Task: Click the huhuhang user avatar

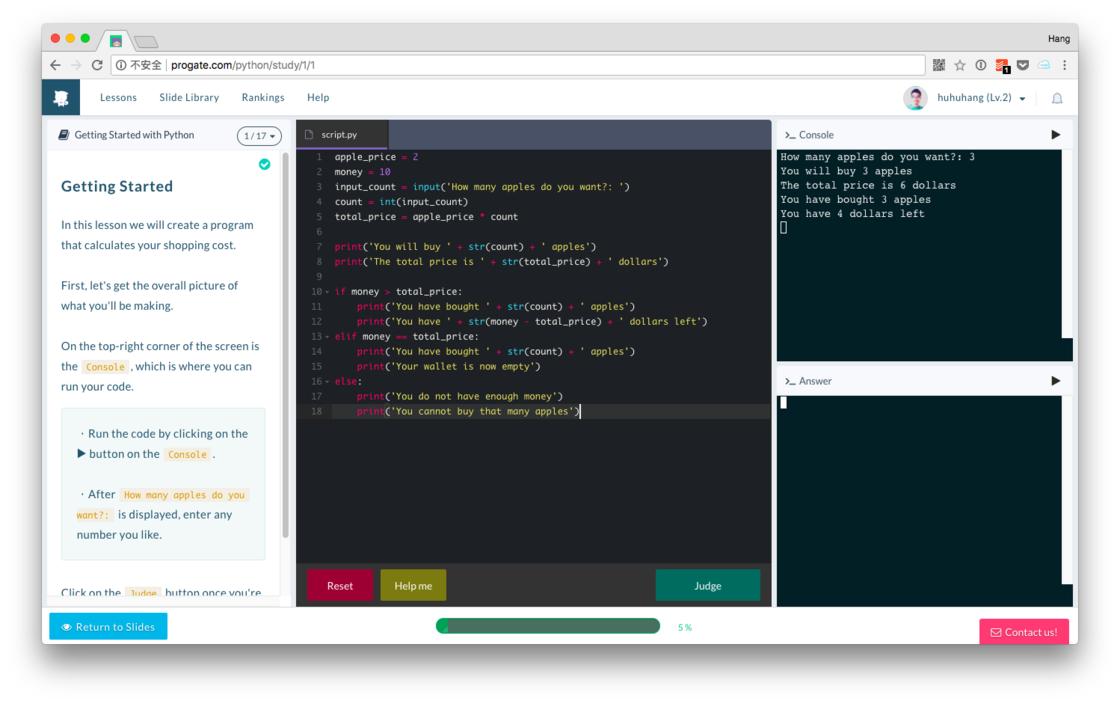Action: (x=915, y=98)
